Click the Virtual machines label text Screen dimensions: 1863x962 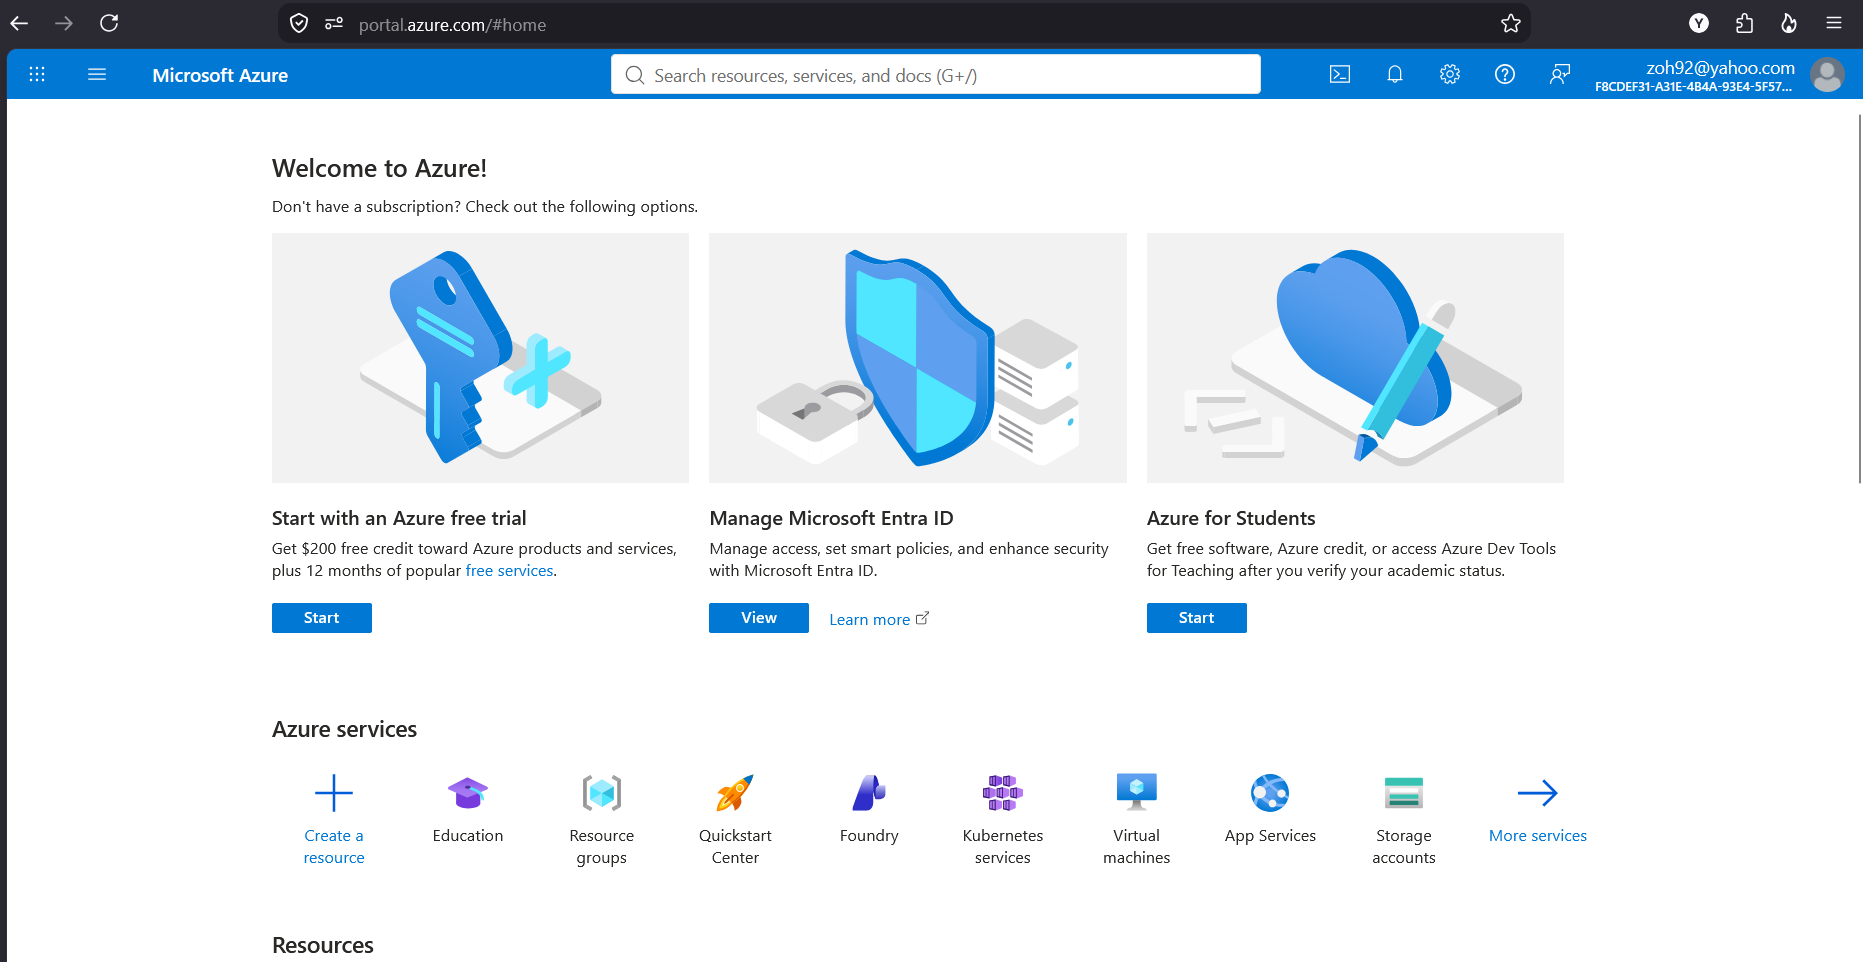pyautogui.click(x=1137, y=847)
